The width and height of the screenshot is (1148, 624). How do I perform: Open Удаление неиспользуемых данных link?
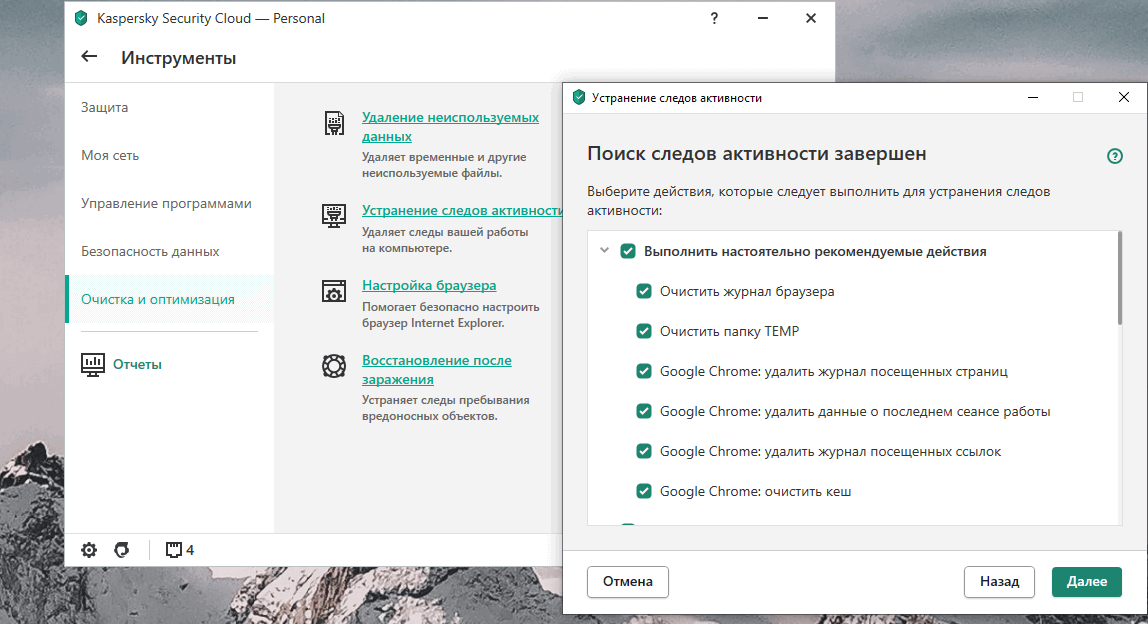450,127
